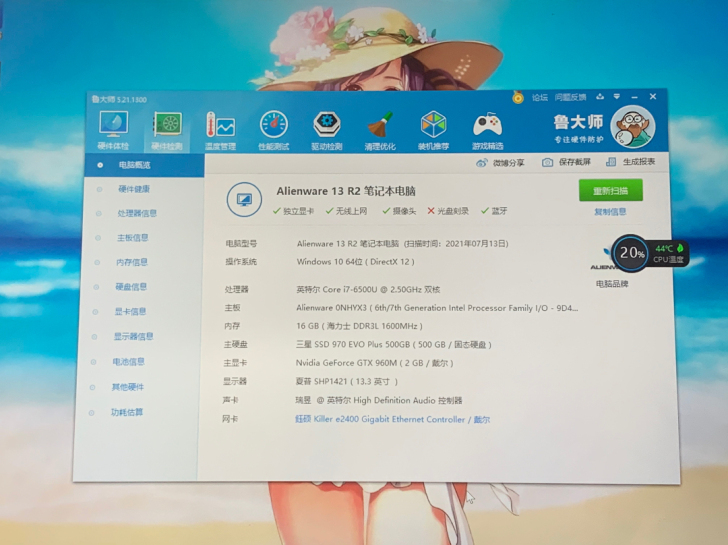The image size is (728, 545).
Task: Click Alienware 0NHYX3 motherboard value
Action: 437,308
